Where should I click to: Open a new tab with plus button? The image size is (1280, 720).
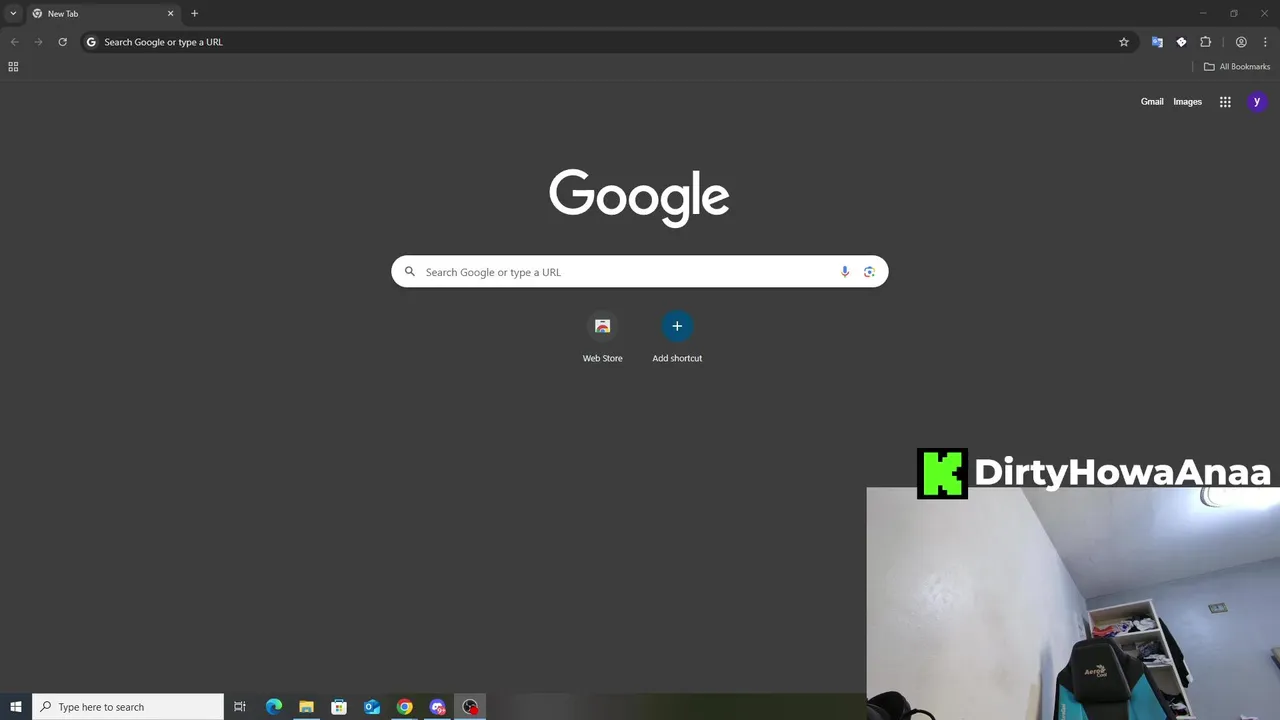[x=194, y=13]
